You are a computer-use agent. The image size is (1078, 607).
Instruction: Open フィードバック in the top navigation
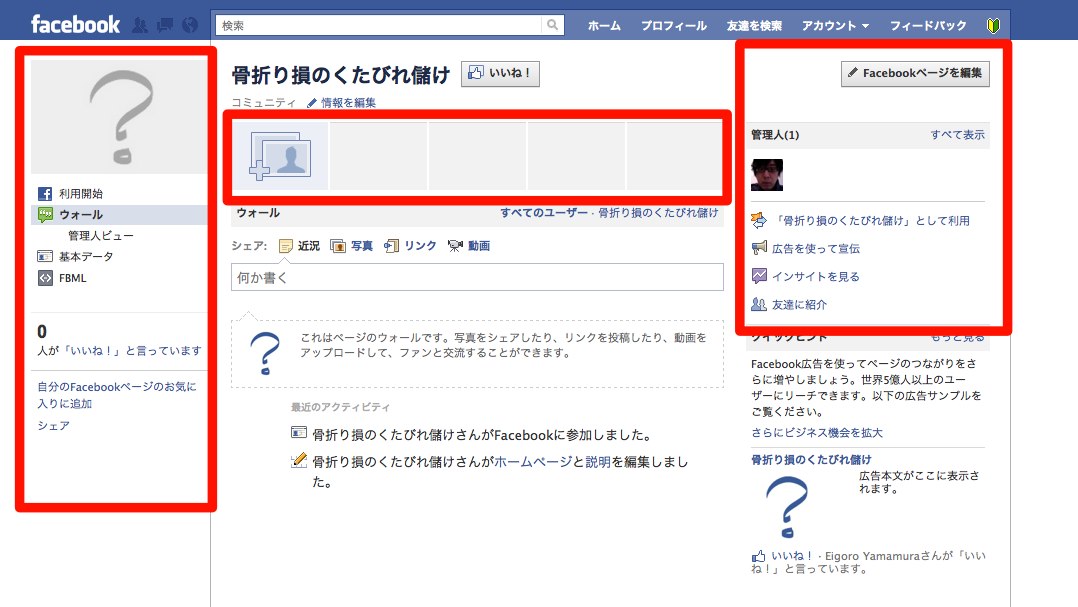point(927,25)
